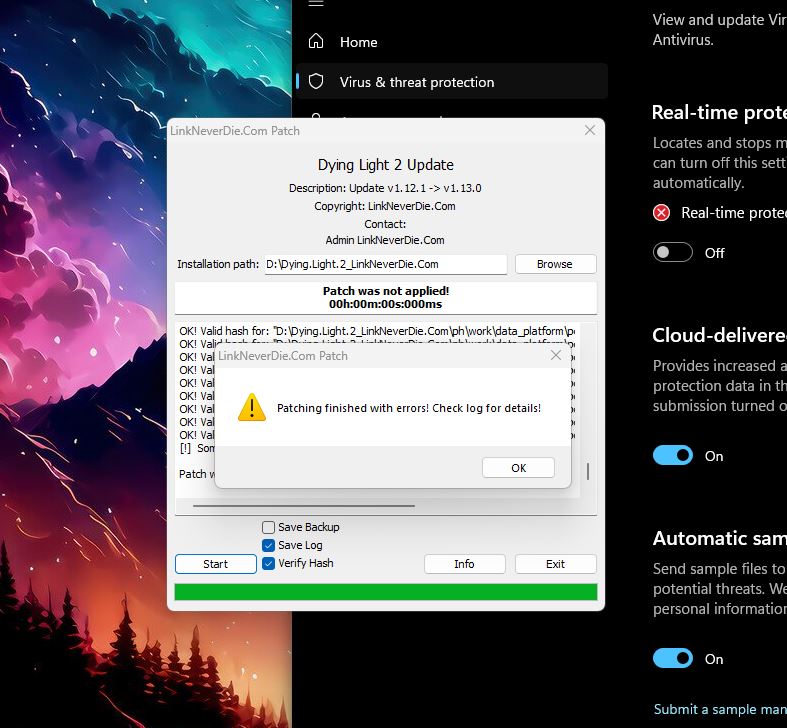This screenshot has height=728, width=787.
Task: Open the Submit a sample manually link
Action: pyautogui.click(x=720, y=709)
